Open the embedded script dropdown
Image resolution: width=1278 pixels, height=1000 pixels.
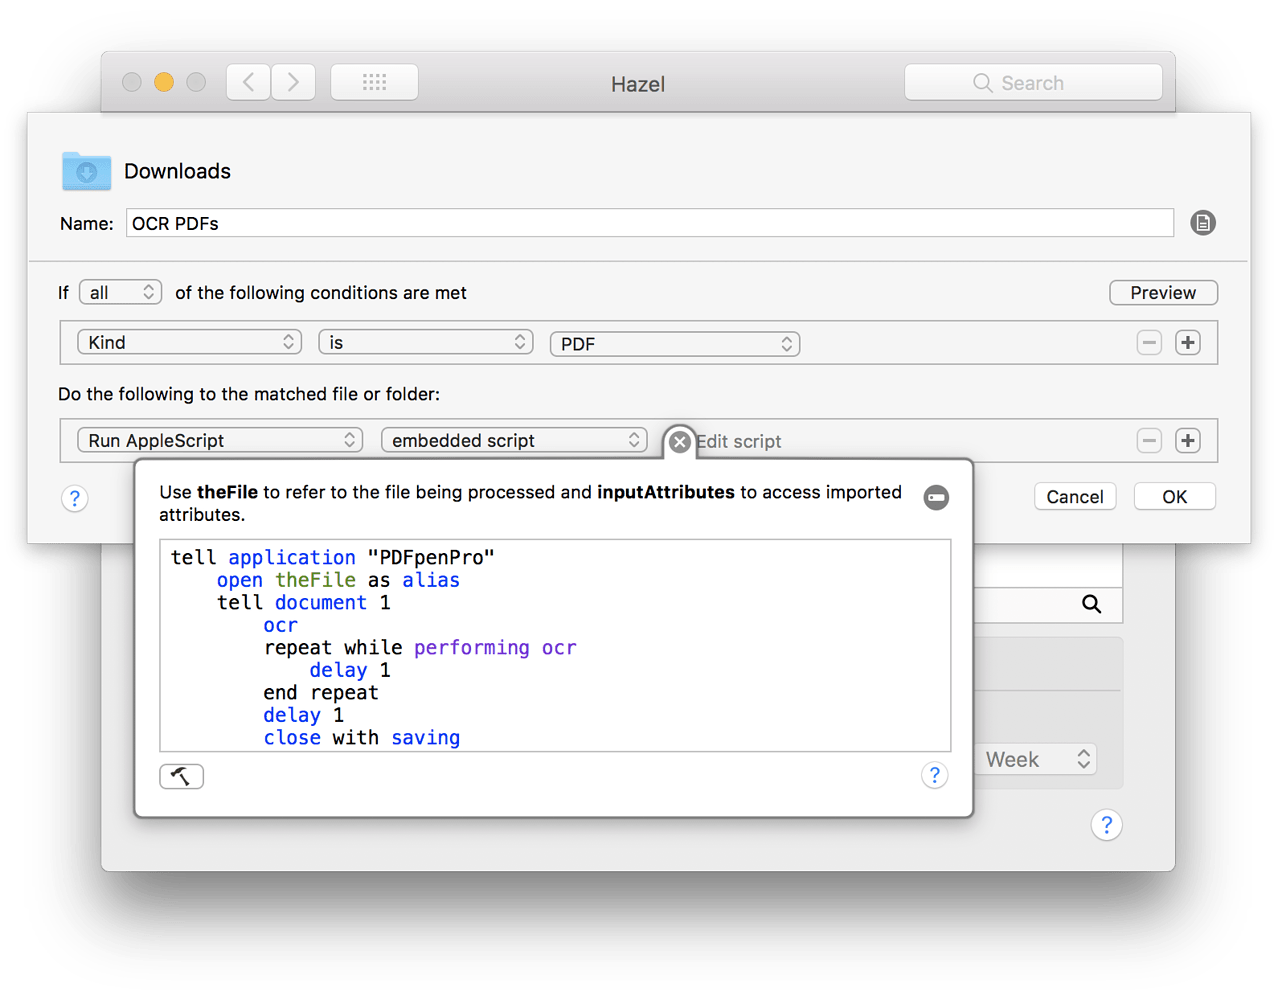514,441
